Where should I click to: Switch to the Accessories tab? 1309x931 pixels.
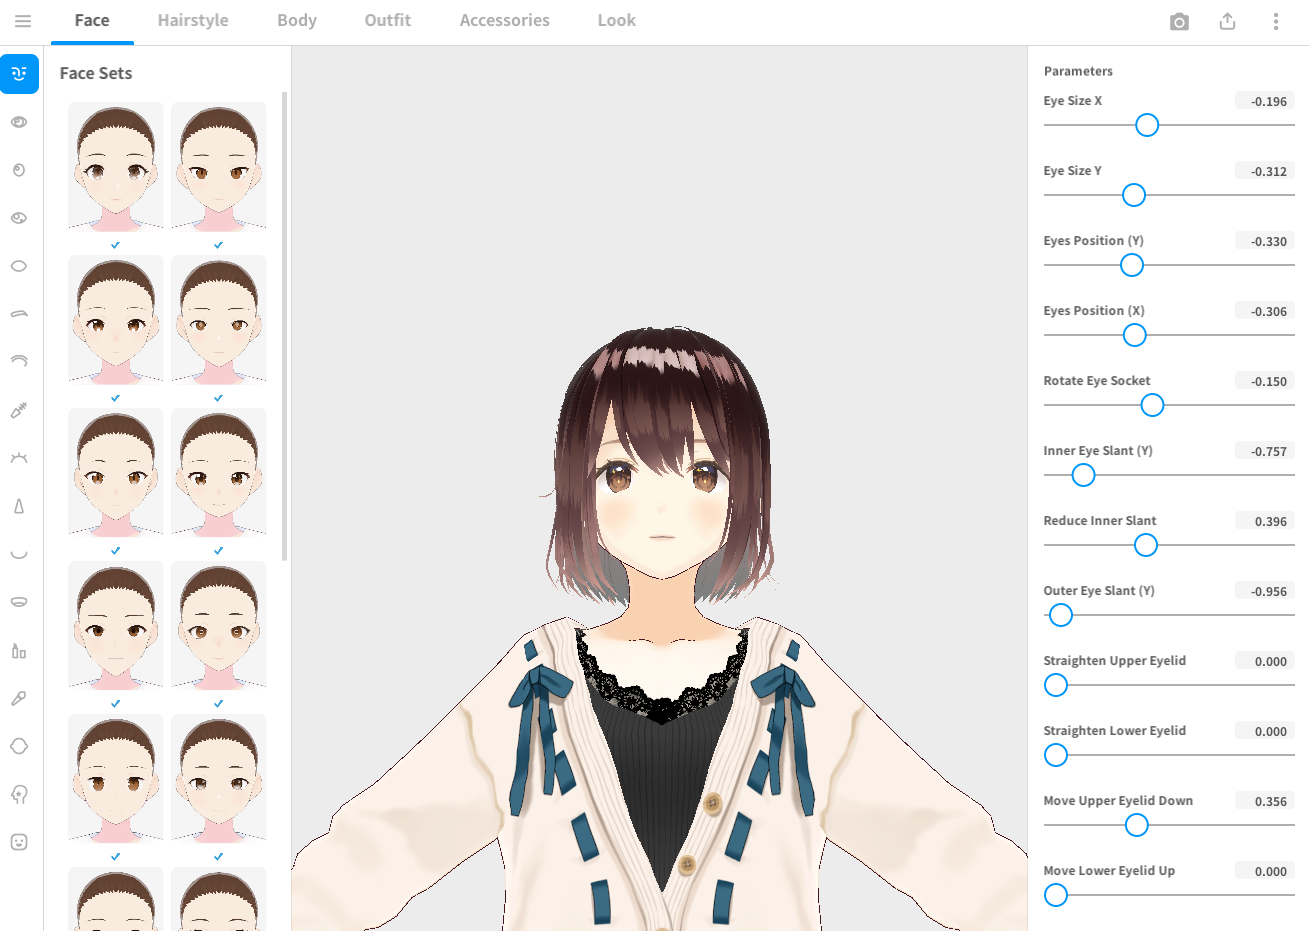coord(505,21)
